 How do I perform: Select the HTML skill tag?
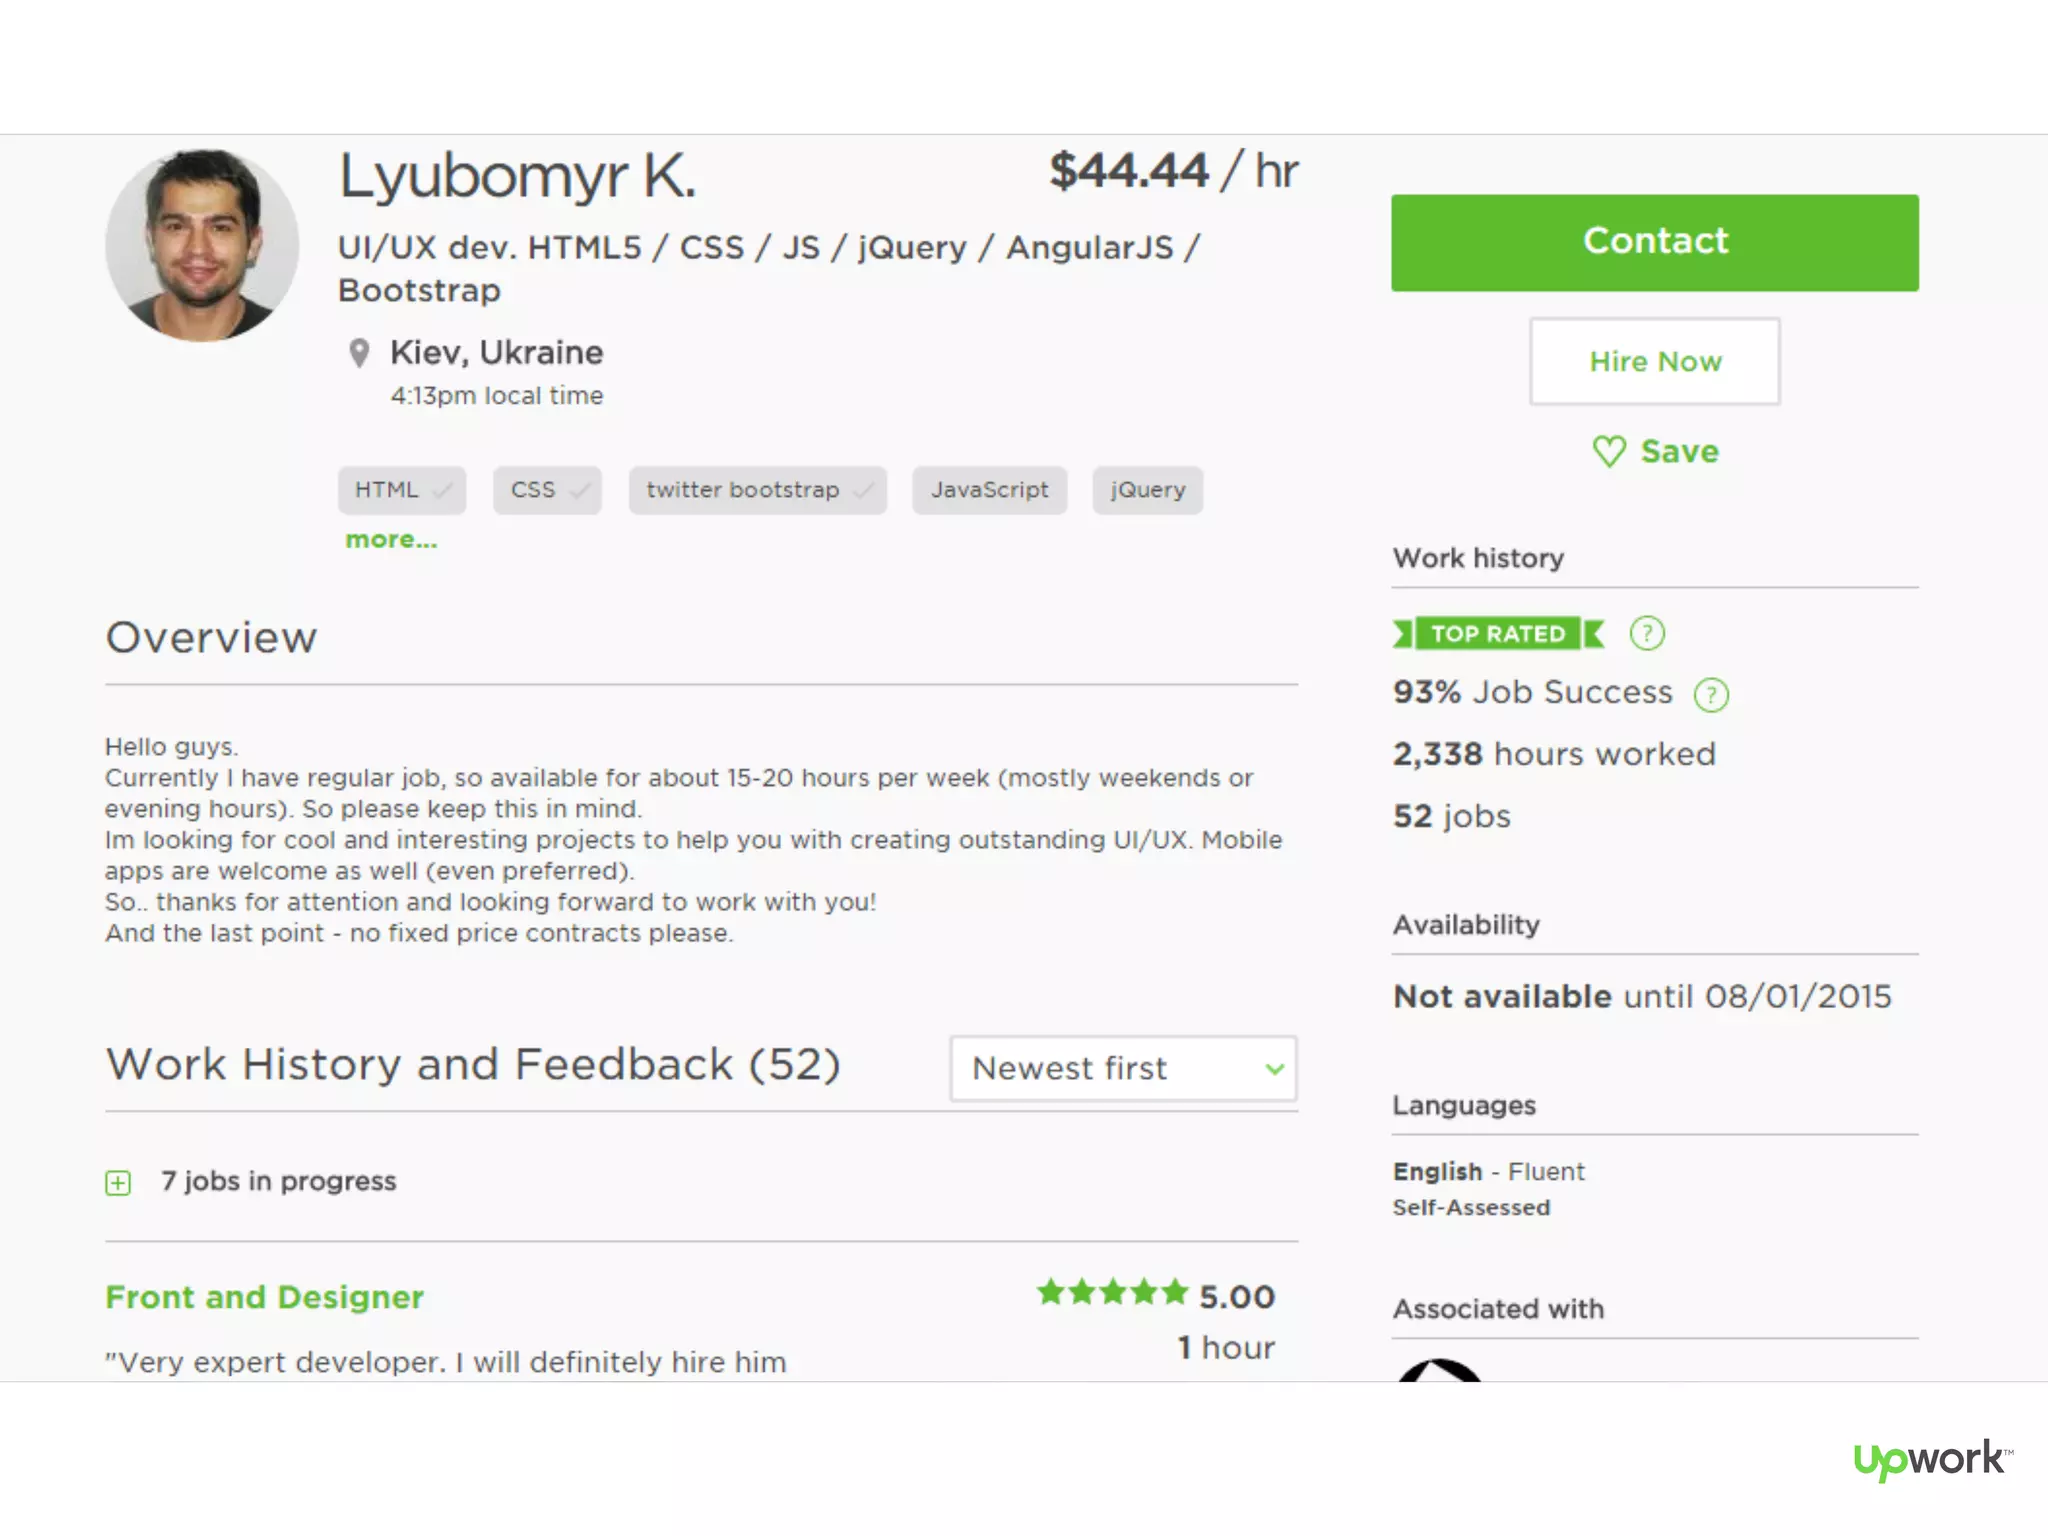(401, 490)
